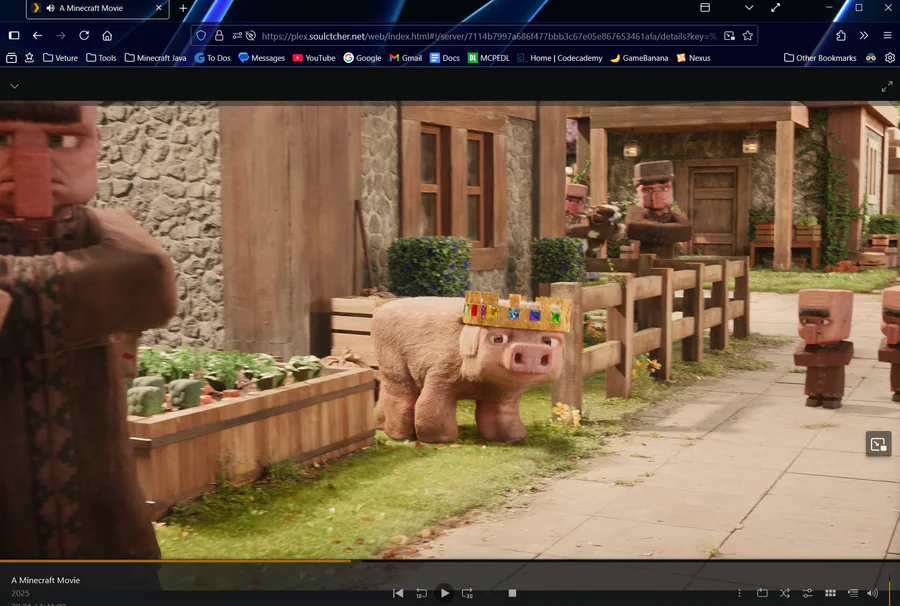Click the avatar extension icon with glasses
This screenshot has width=900, height=606.
coord(871,57)
